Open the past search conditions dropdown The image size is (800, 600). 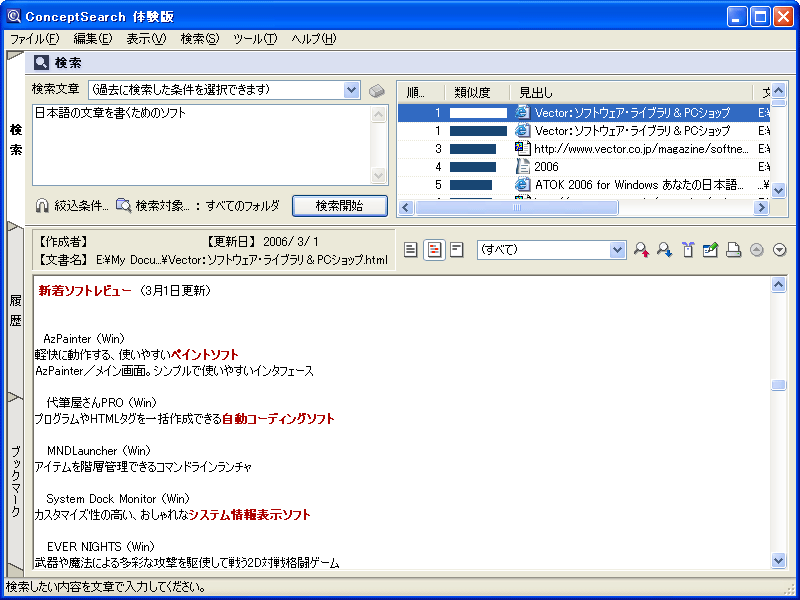pyautogui.click(x=351, y=90)
